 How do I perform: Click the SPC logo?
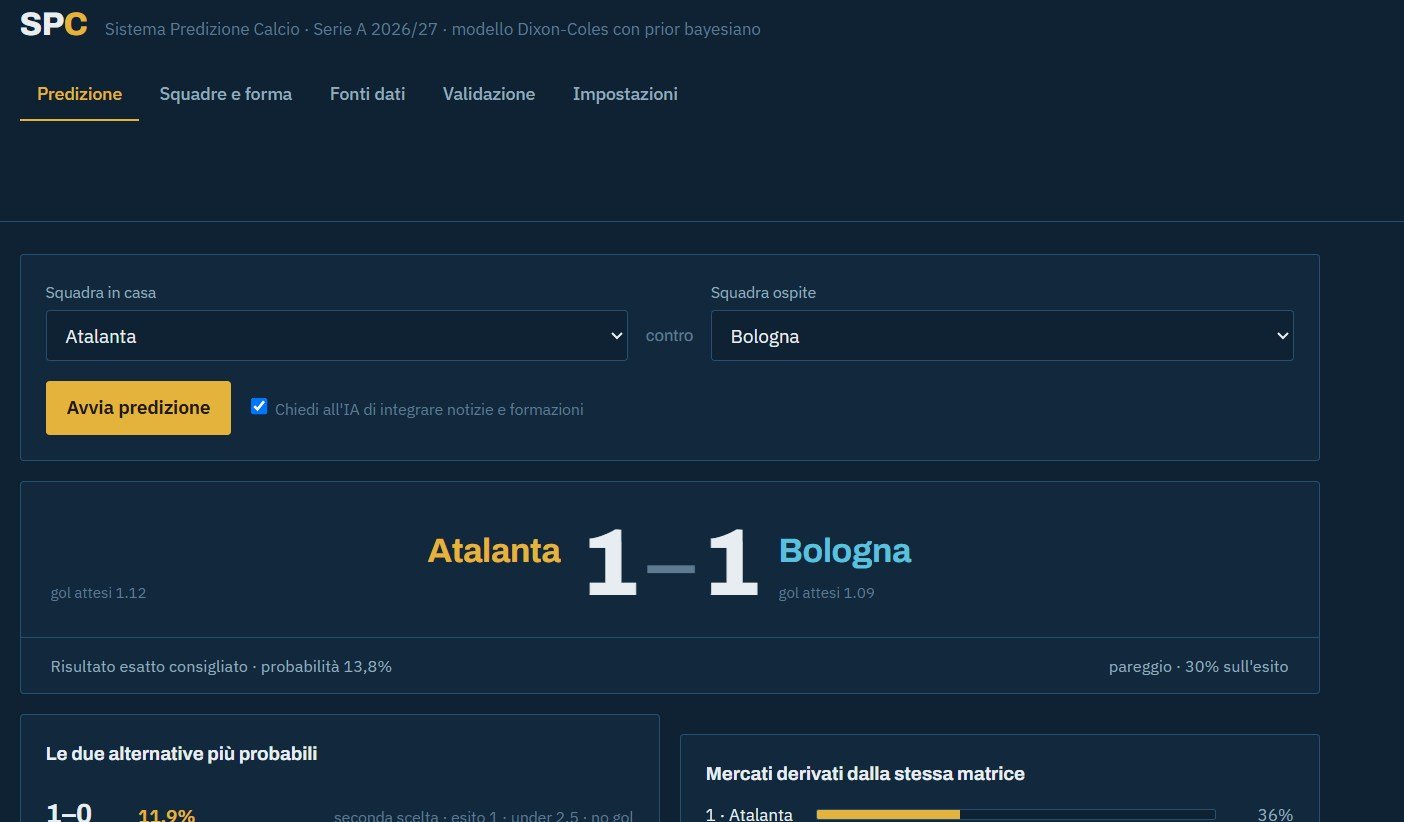pyautogui.click(x=54, y=25)
